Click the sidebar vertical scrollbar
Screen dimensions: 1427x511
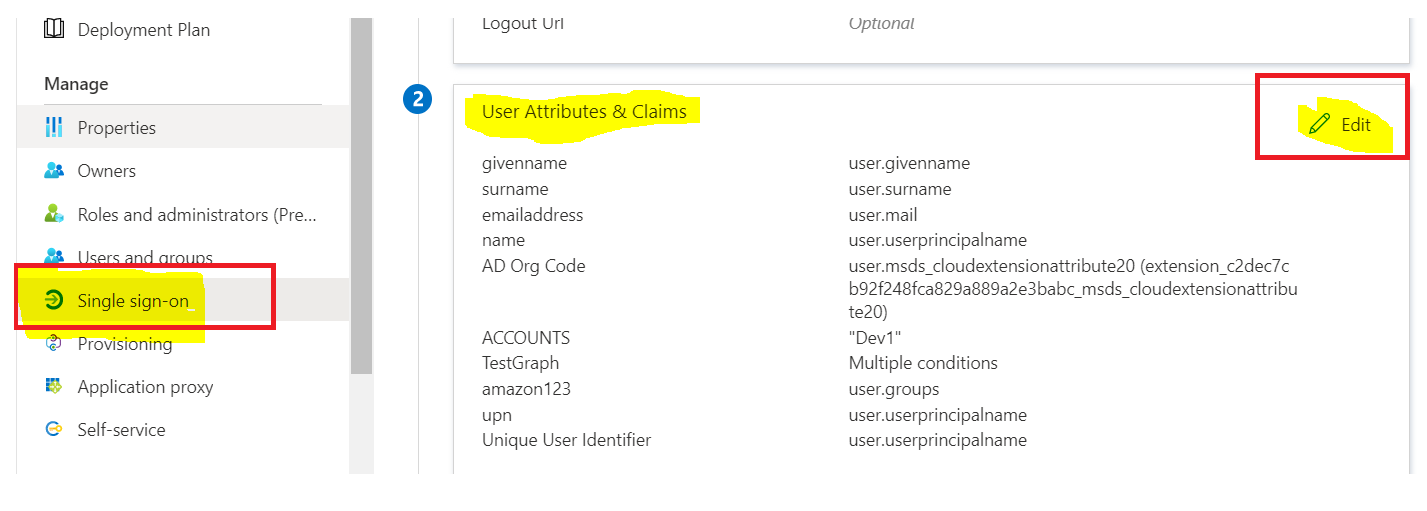coord(361,195)
